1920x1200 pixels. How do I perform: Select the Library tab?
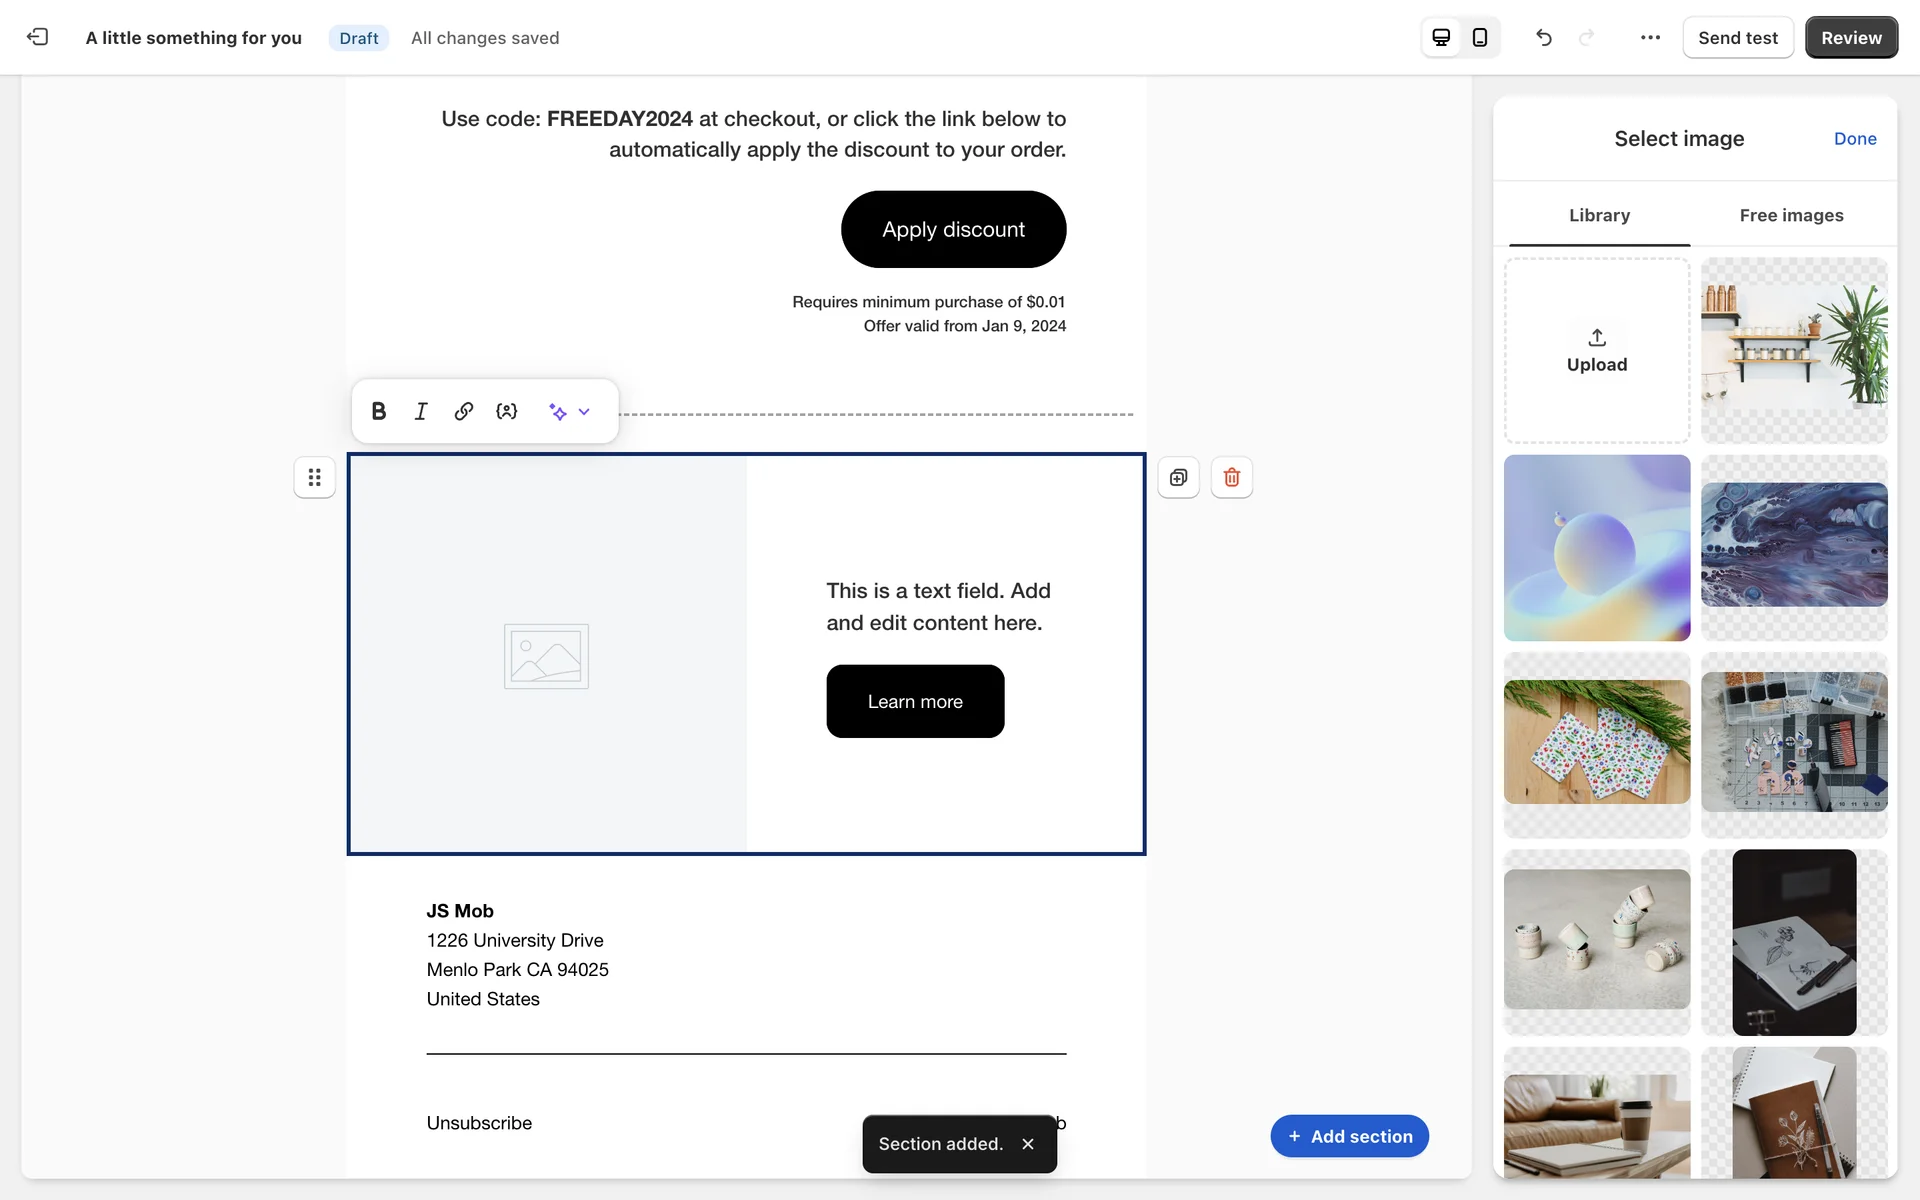tap(1598, 215)
